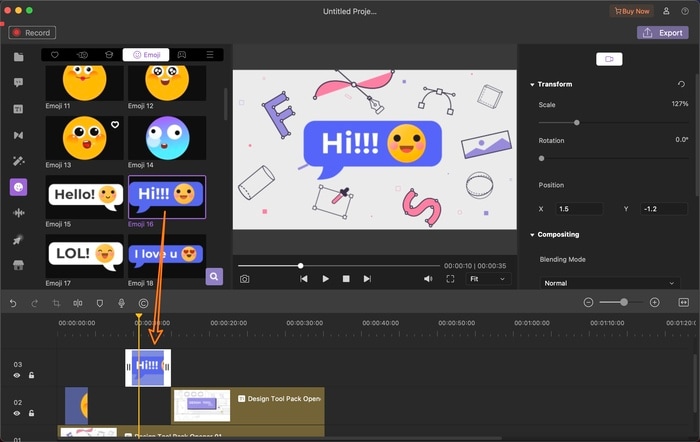Open the transitions panel in sidebar

[18, 135]
